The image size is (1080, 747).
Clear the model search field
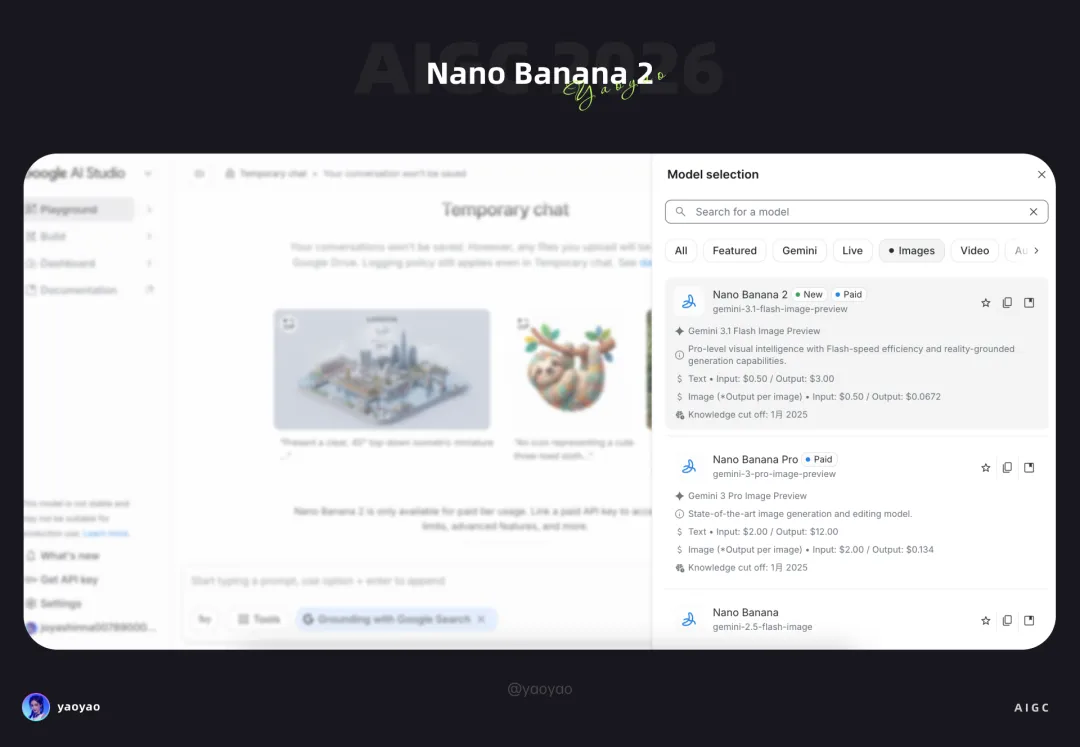pos(1033,212)
